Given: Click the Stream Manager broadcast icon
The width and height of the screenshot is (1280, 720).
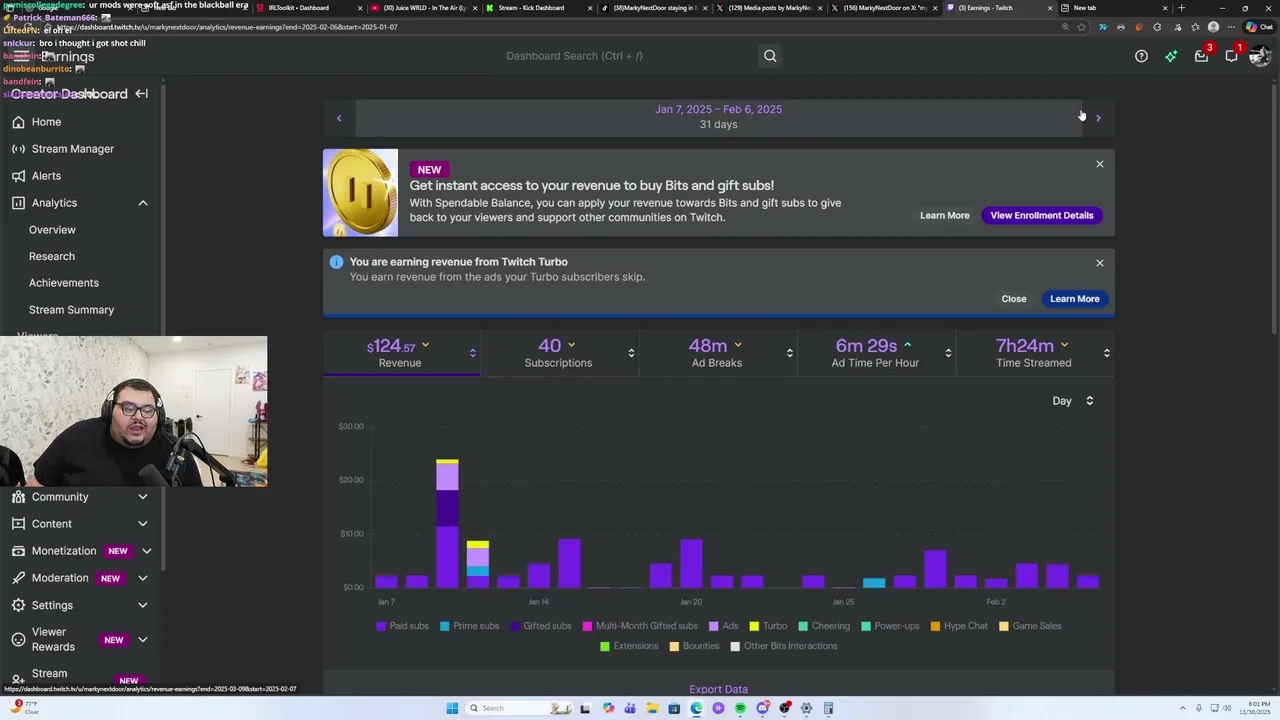Looking at the screenshot, I should coord(18,149).
